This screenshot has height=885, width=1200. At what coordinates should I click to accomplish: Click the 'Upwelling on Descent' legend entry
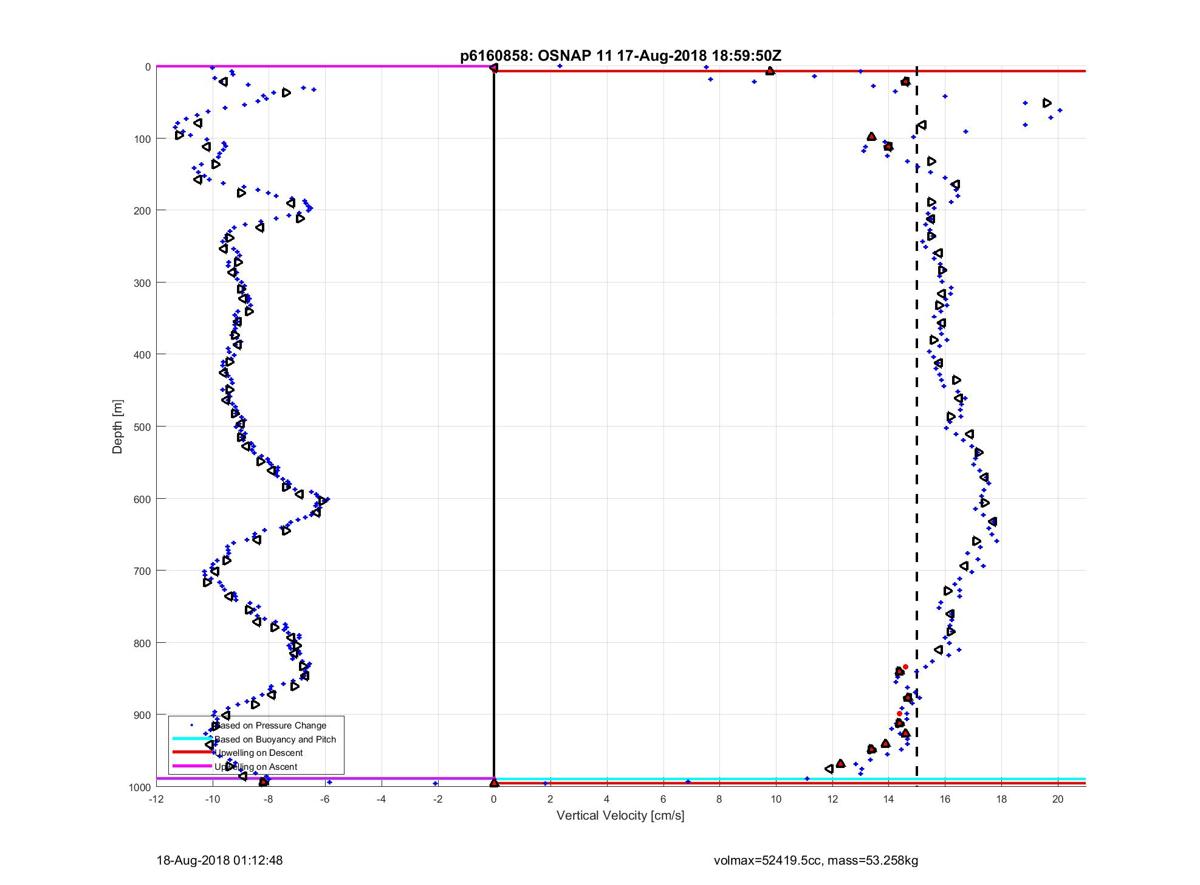[x=258, y=752]
